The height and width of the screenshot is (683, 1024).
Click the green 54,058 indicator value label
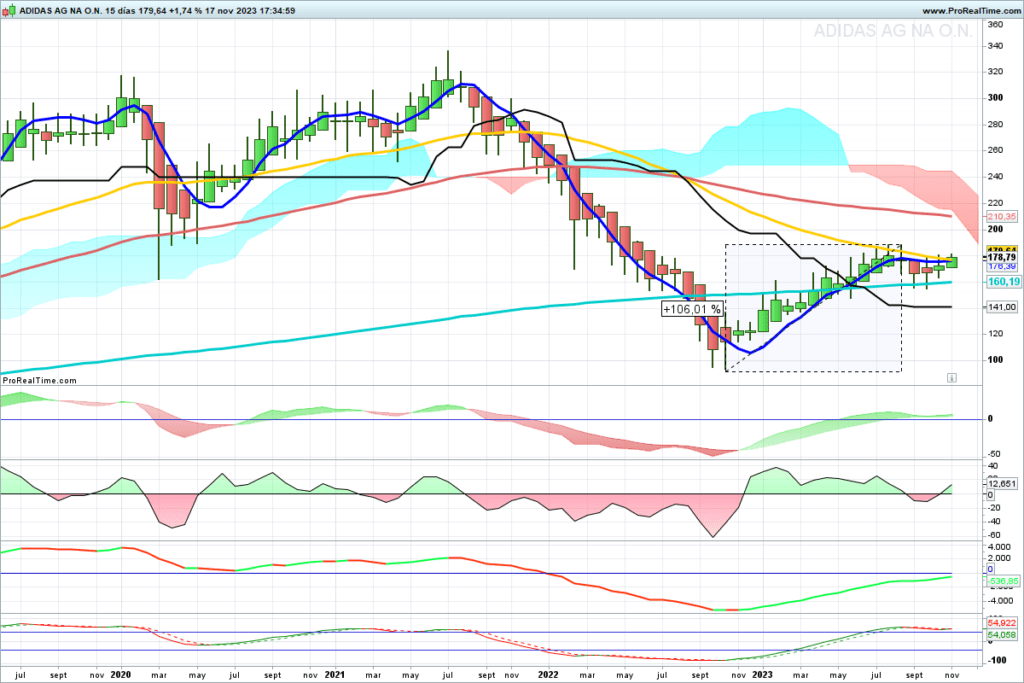point(1001,635)
